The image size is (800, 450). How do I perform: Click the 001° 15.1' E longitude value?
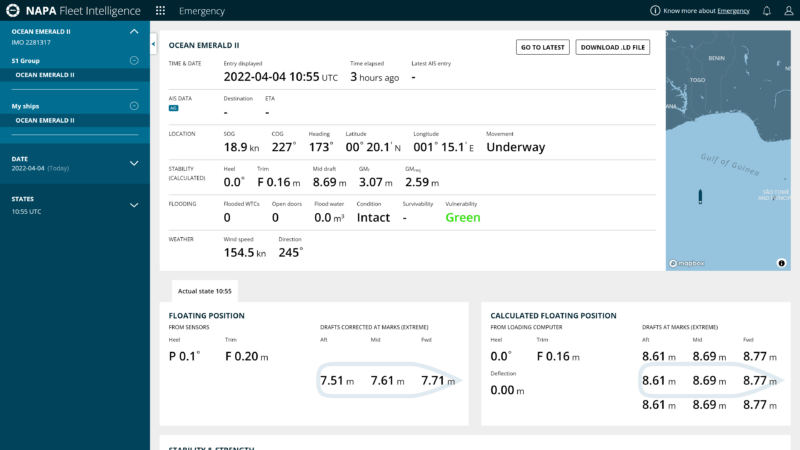[443, 147]
